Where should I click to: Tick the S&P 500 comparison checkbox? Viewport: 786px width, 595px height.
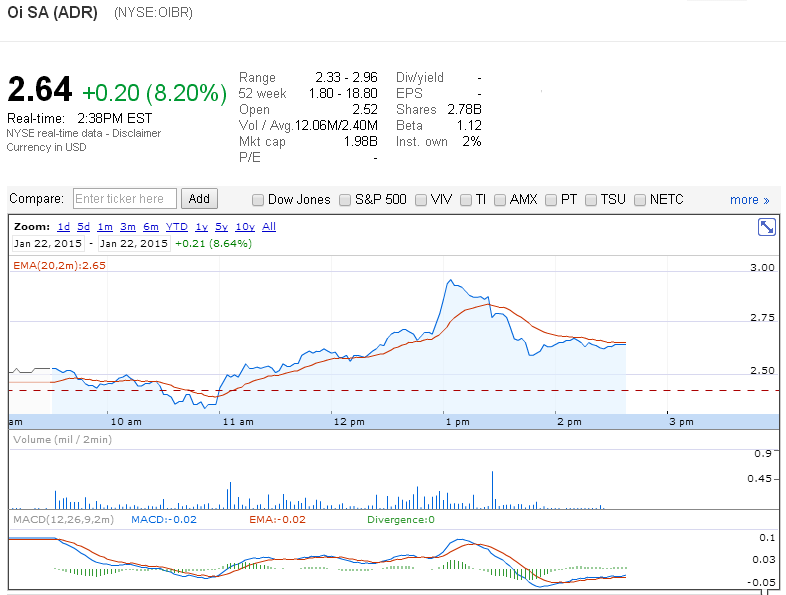(x=345, y=200)
